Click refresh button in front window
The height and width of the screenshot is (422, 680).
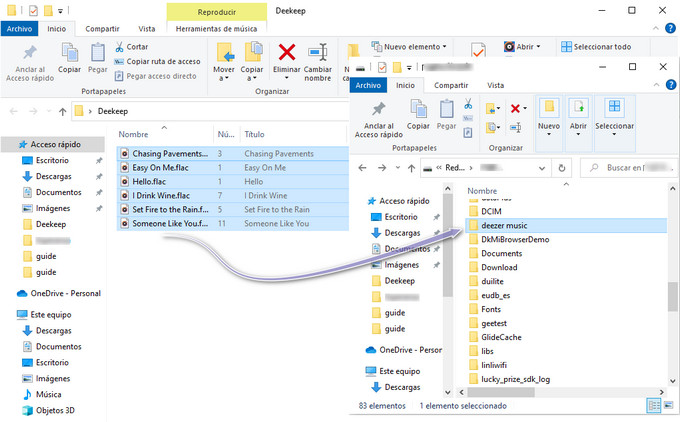[562, 168]
